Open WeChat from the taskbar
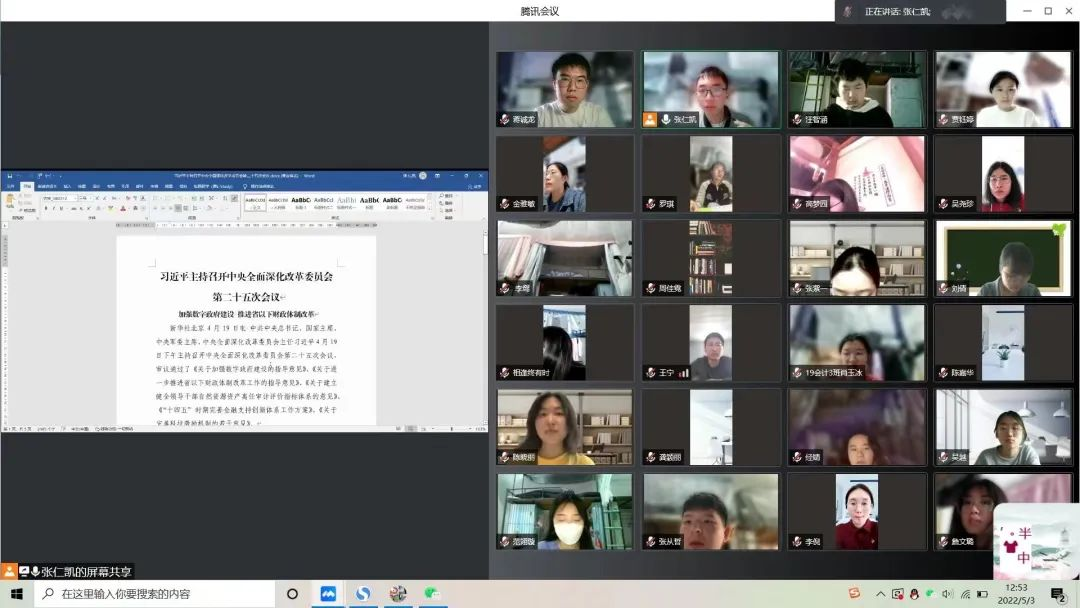This screenshot has width=1080, height=608. coord(432,593)
